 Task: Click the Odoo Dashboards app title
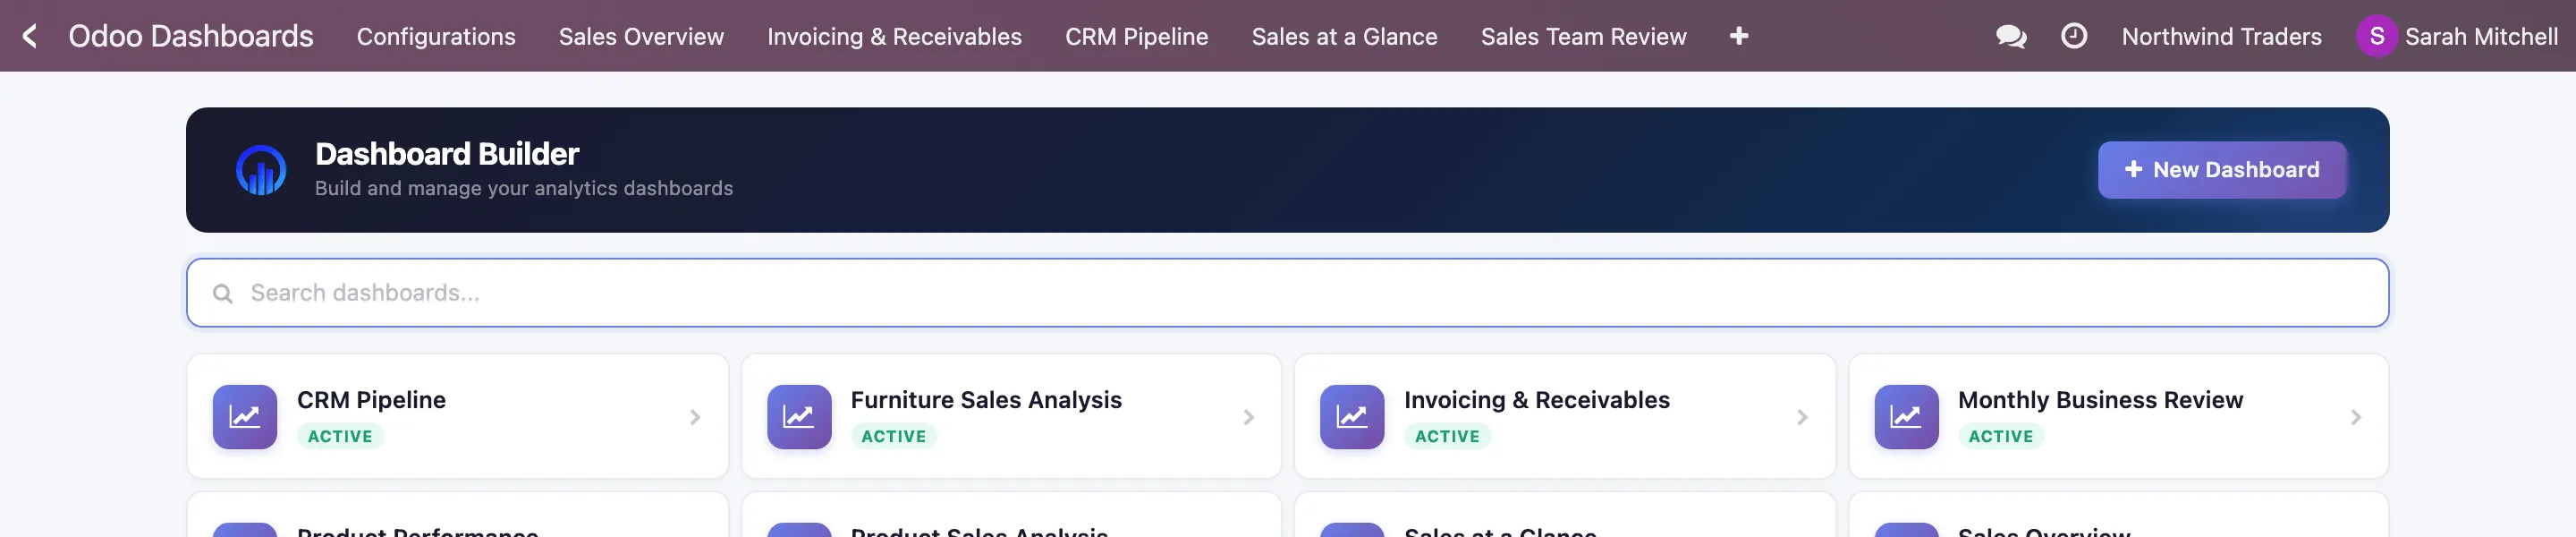click(191, 36)
